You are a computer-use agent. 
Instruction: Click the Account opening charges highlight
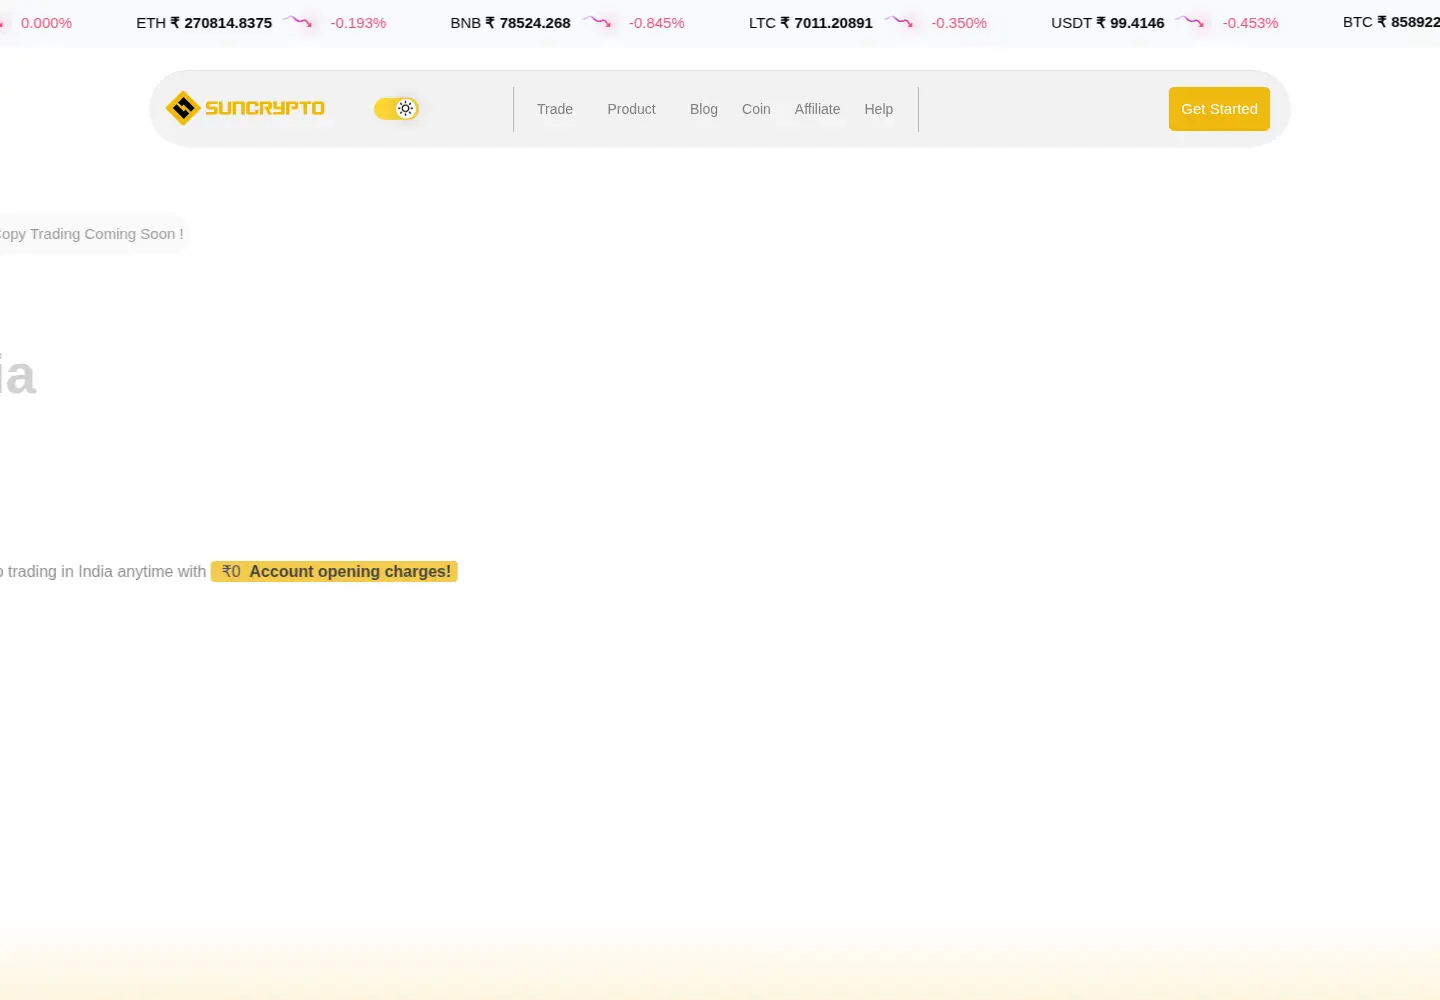[x=334, y=571]
